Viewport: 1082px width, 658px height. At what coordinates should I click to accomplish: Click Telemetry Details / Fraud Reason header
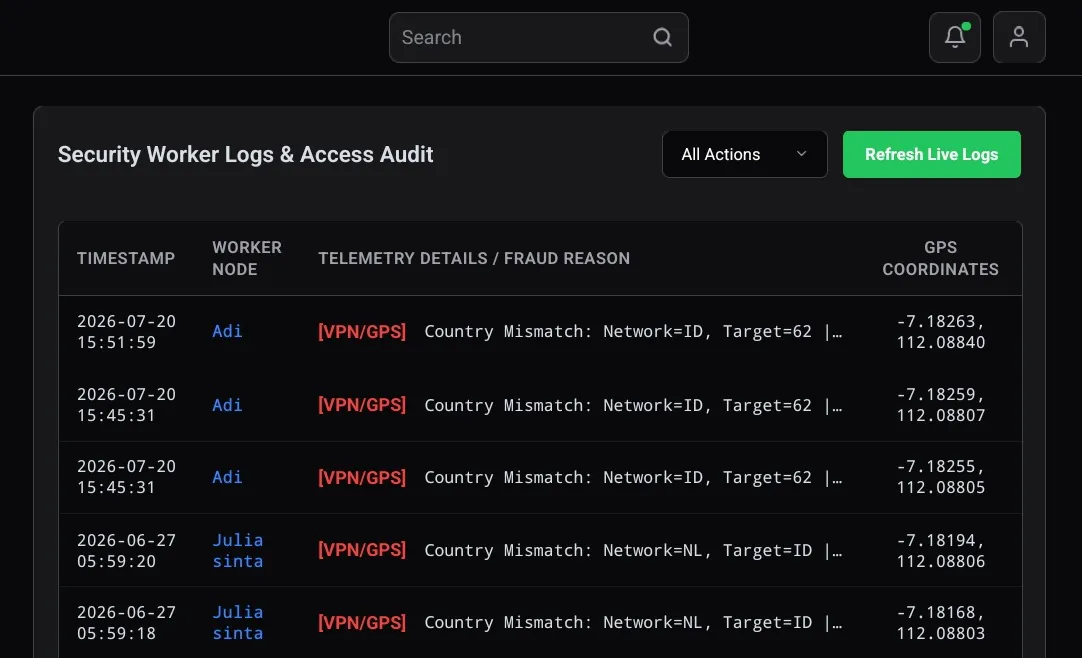click(x=473, y=258)
